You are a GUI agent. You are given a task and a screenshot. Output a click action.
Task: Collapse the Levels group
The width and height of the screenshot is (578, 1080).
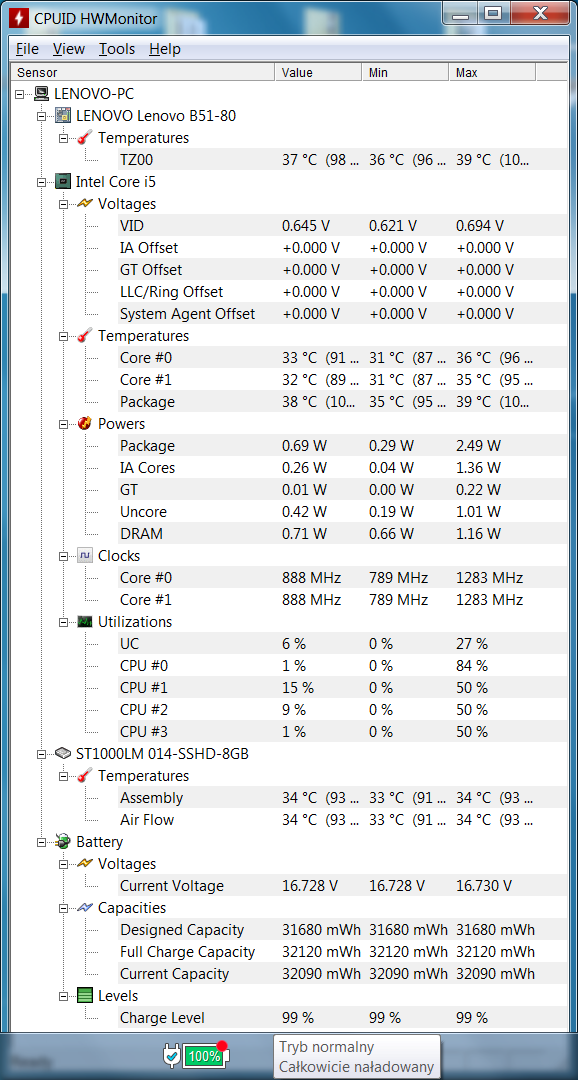point(63,995)
